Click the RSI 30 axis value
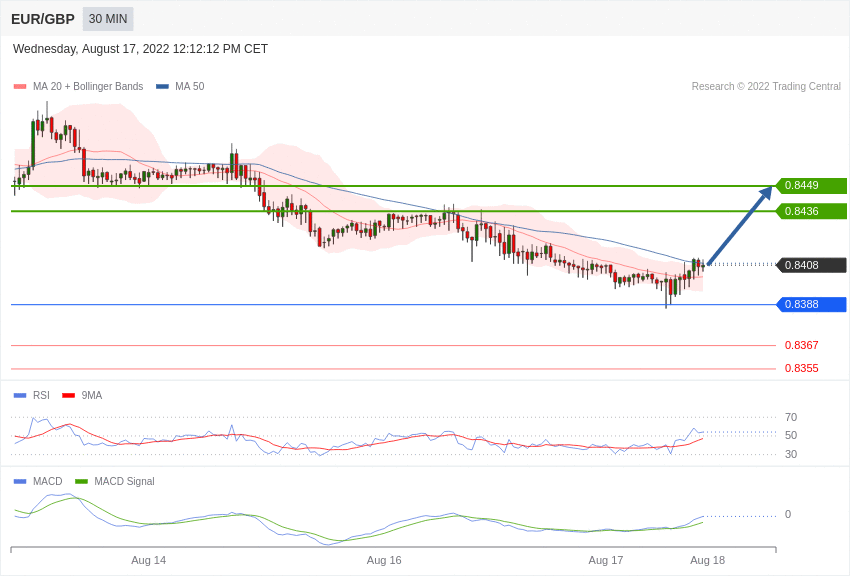This screenshot has width=850, height=576. coord(791,454)
